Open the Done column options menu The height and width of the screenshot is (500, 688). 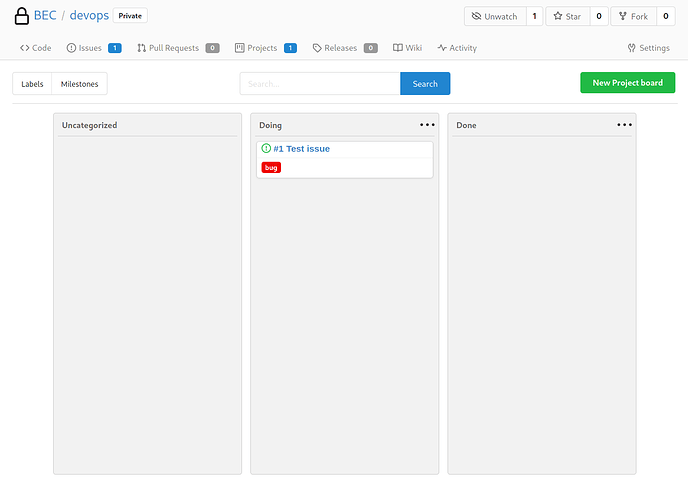624,125
